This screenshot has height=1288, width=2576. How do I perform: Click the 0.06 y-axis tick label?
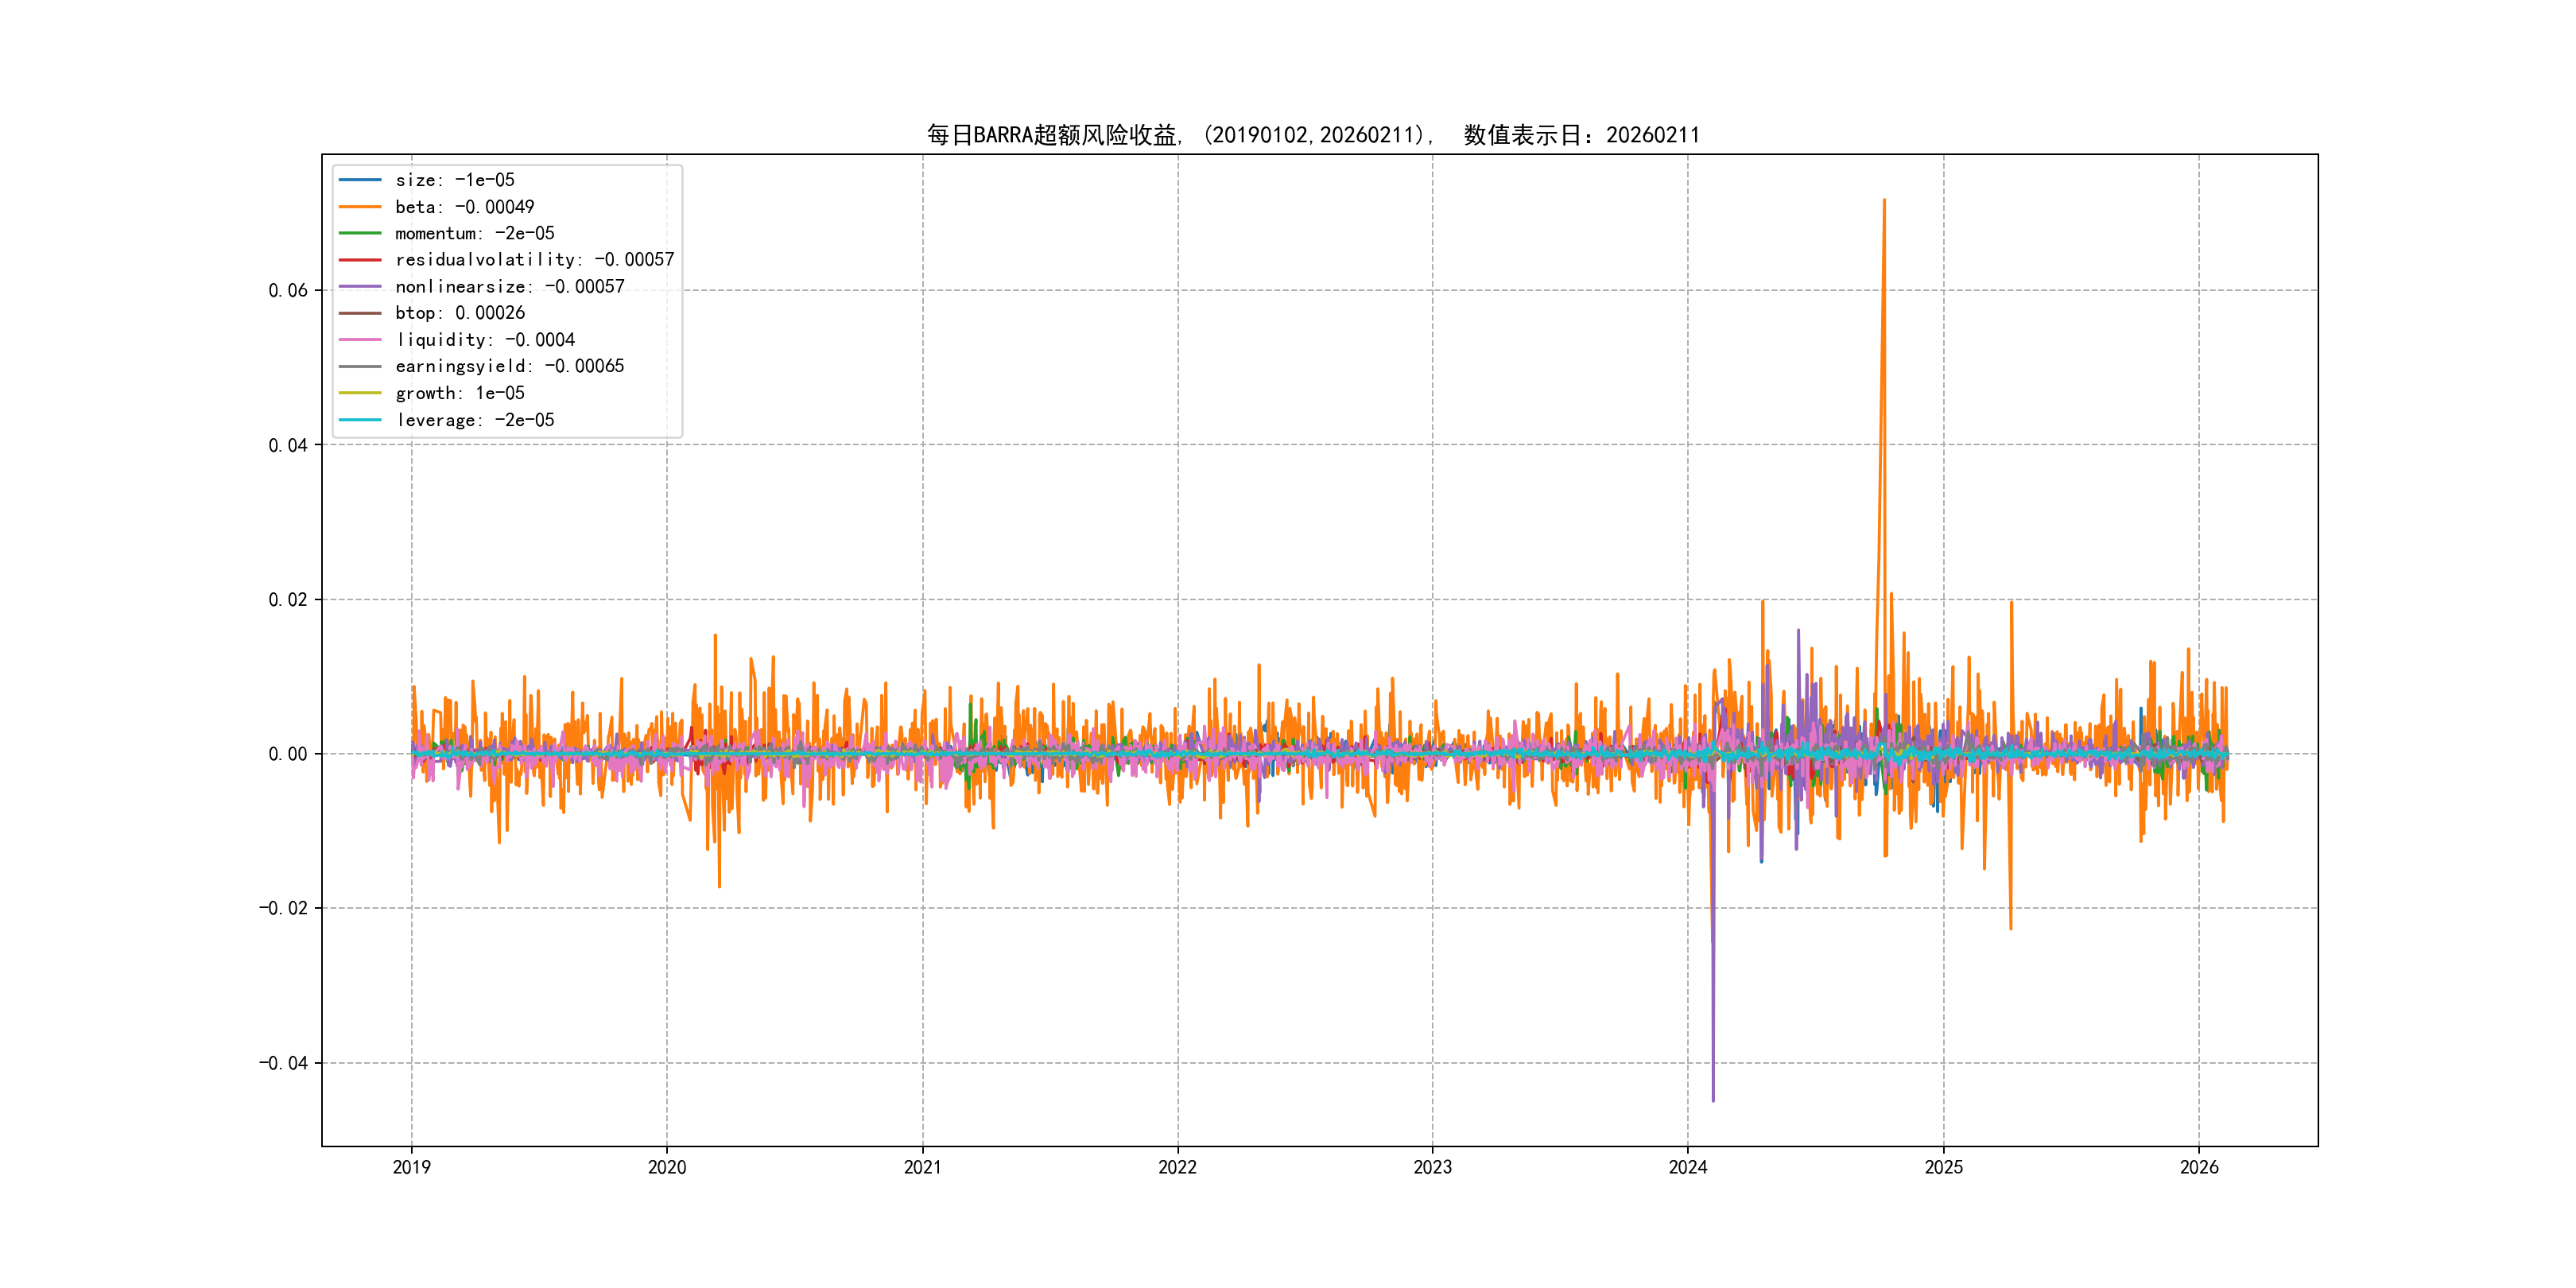point(288,291)
